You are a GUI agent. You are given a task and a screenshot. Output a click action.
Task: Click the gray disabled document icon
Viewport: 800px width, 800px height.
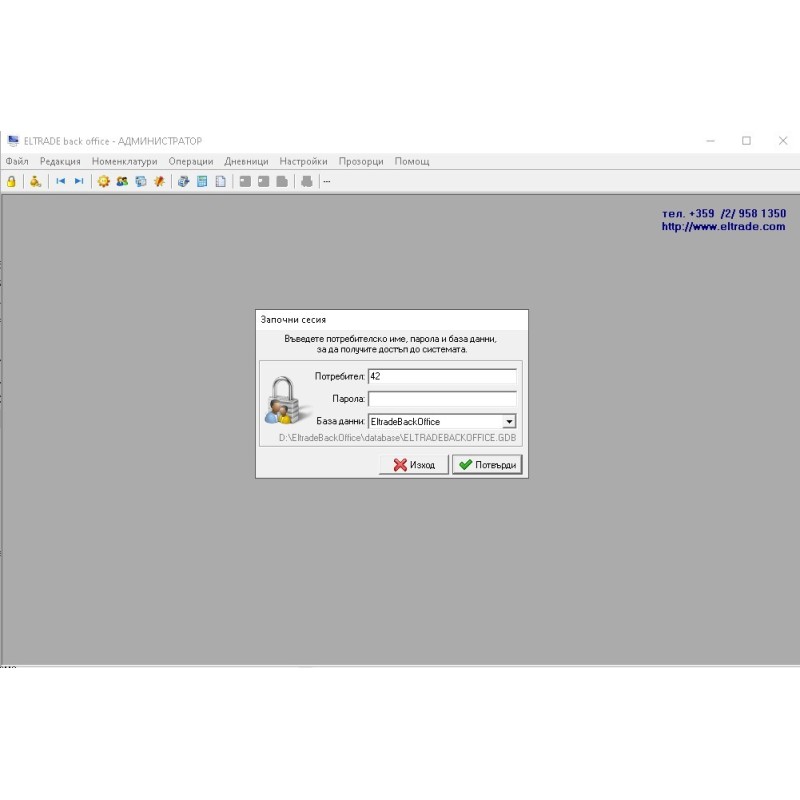[282, 181]
